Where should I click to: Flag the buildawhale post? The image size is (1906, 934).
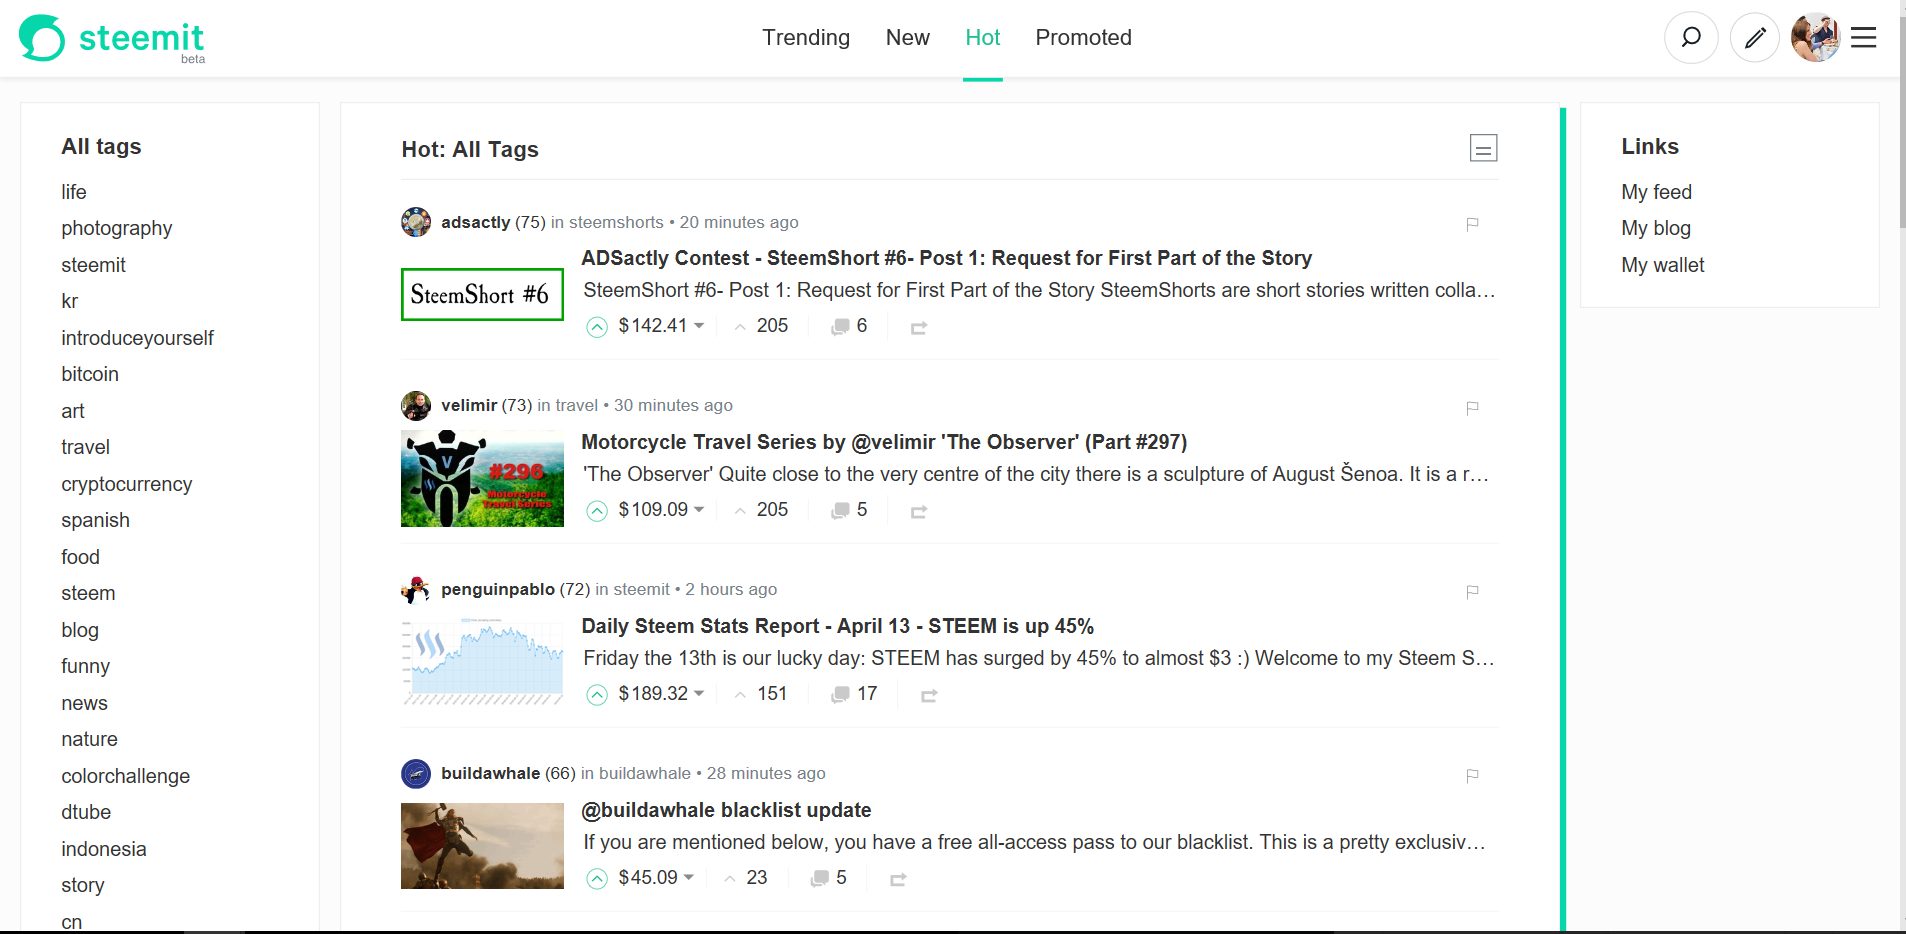point(1472,776)
